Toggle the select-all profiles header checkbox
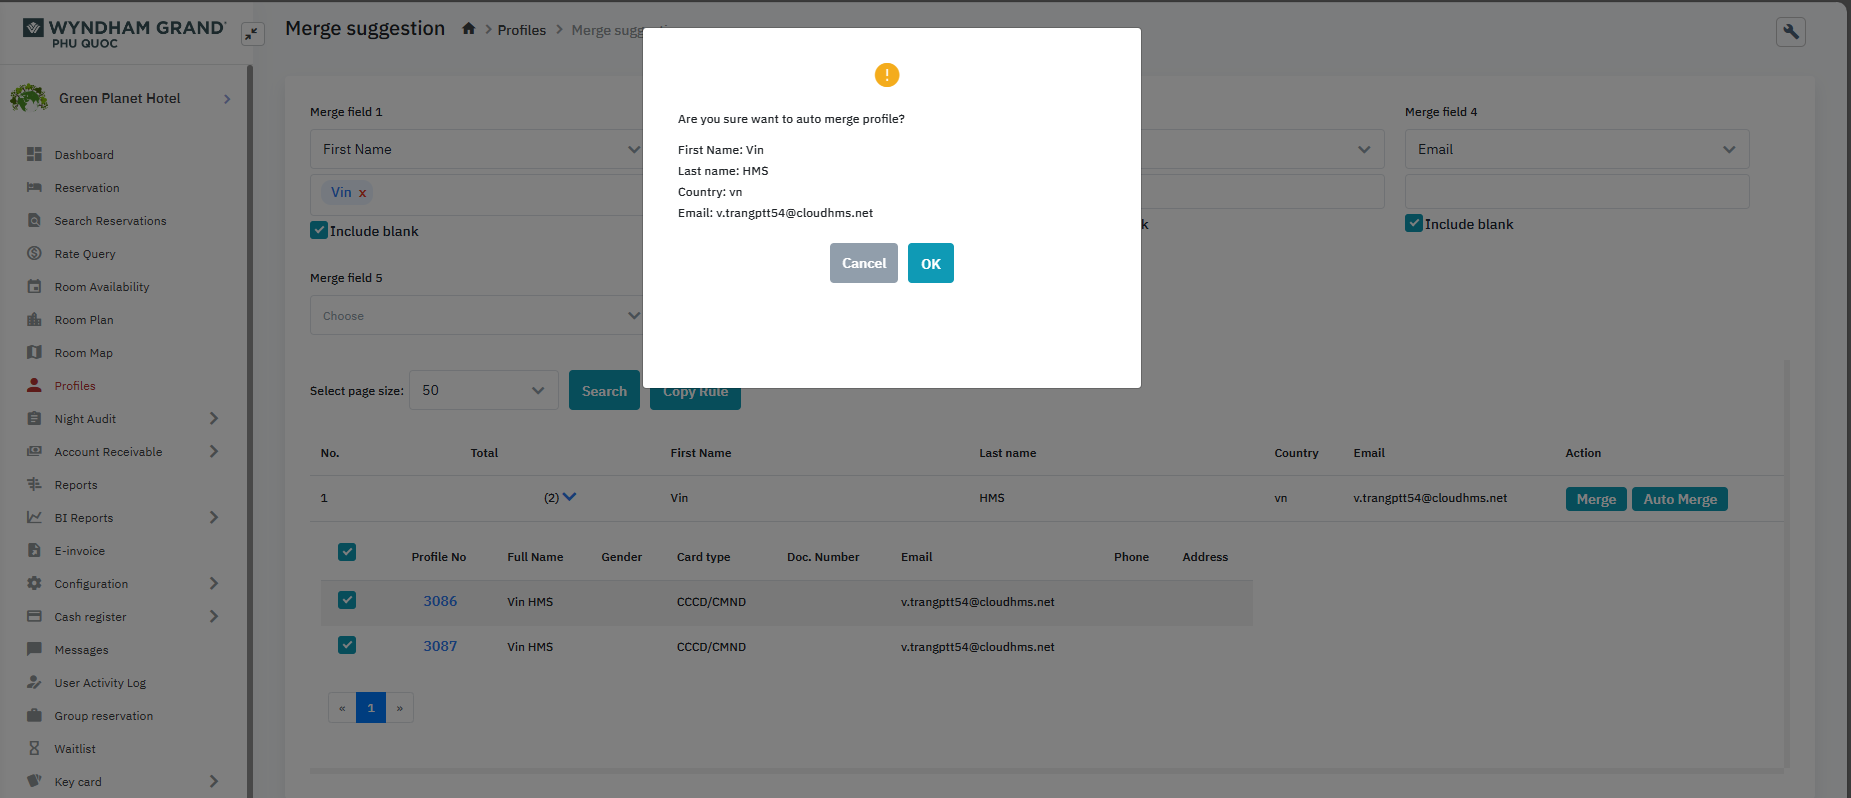The image size is (1851, 798). 347,552
